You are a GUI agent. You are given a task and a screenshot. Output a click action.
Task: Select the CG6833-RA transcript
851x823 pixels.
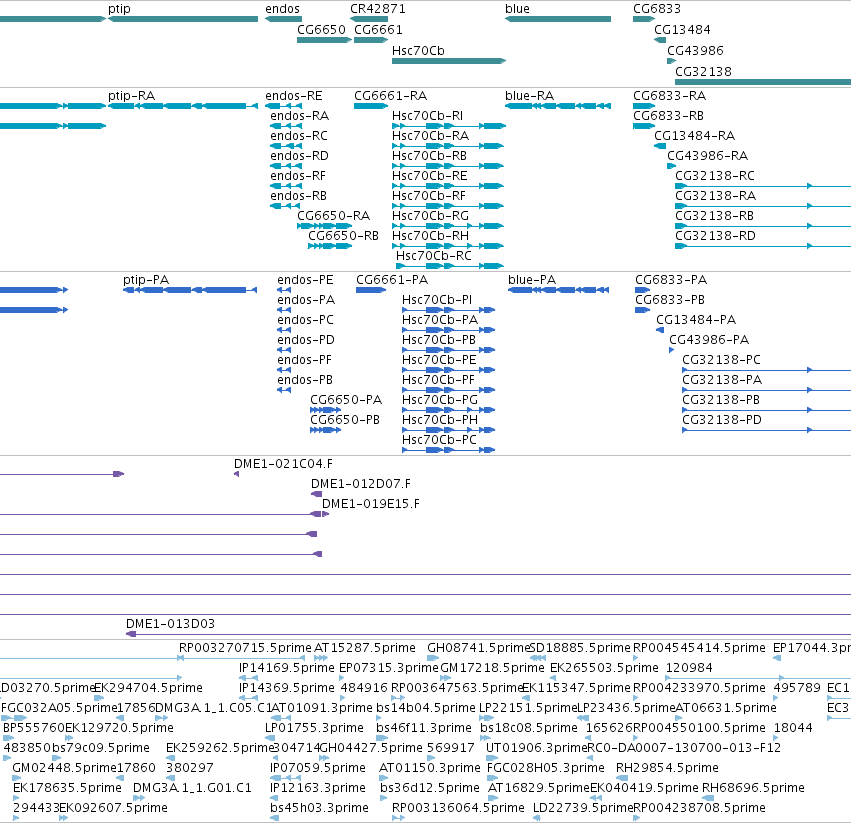coord(644,106)
